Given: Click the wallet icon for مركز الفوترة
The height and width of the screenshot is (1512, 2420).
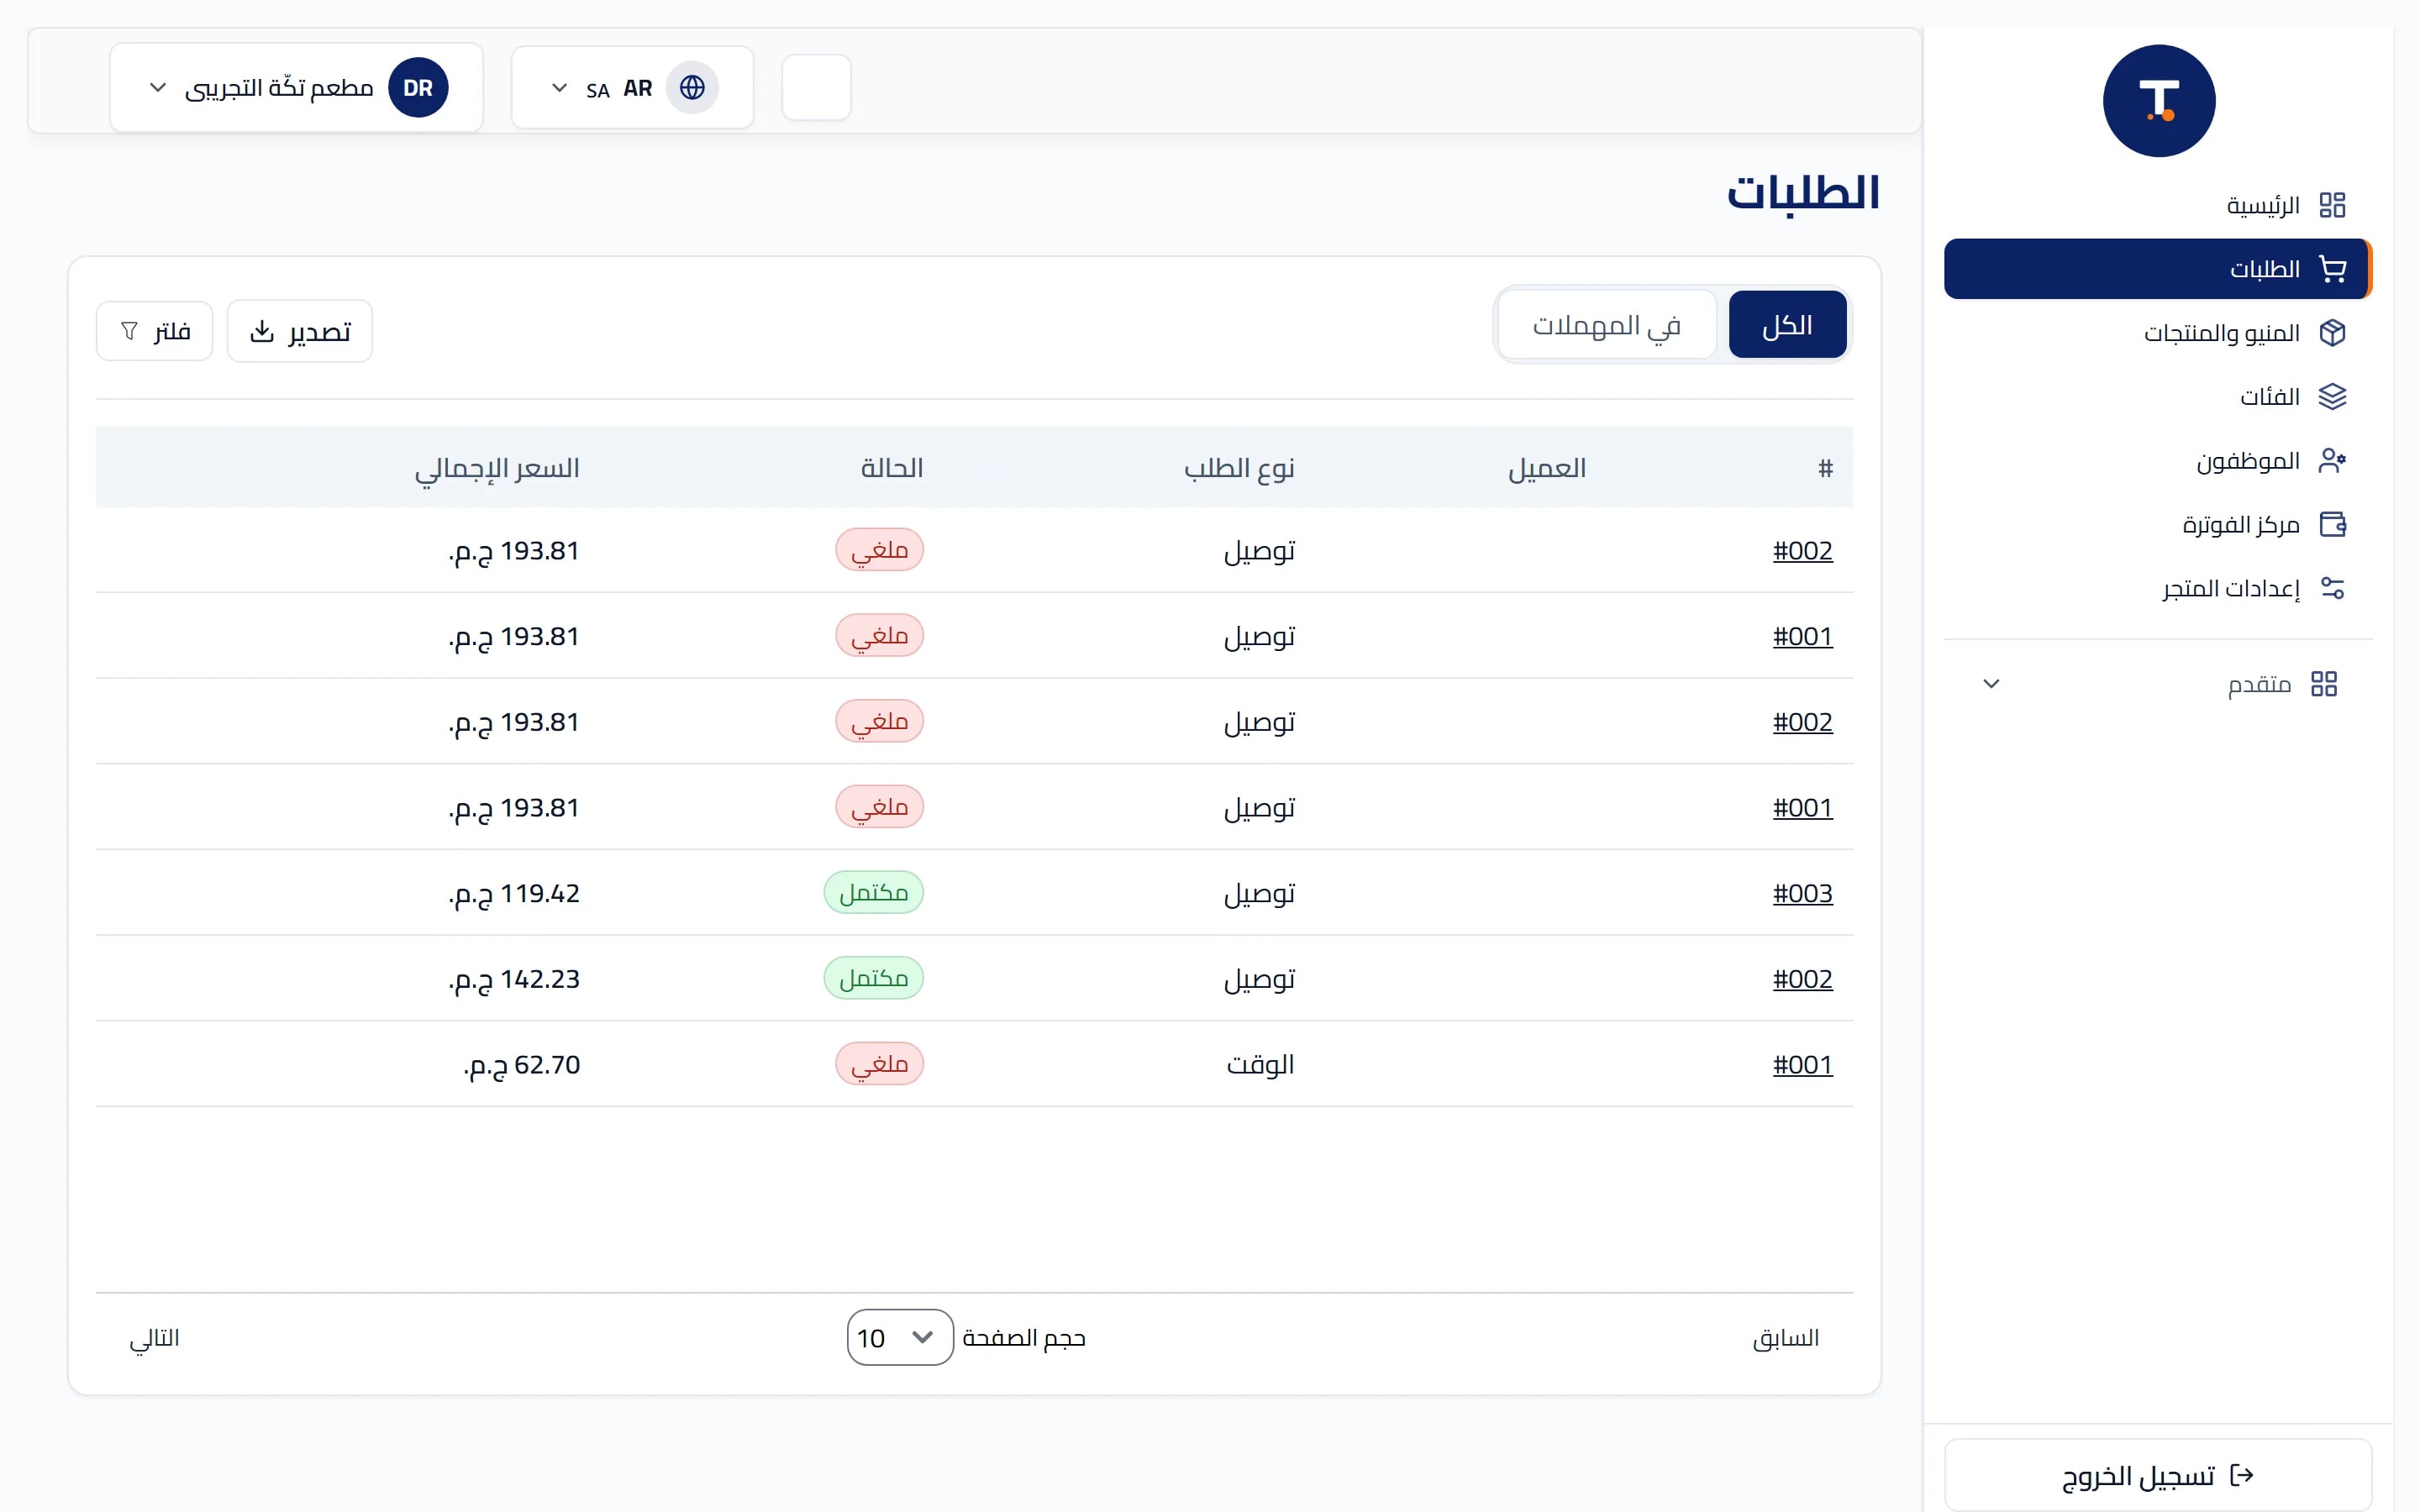Looking at the screenshot, I should 2332,524.
